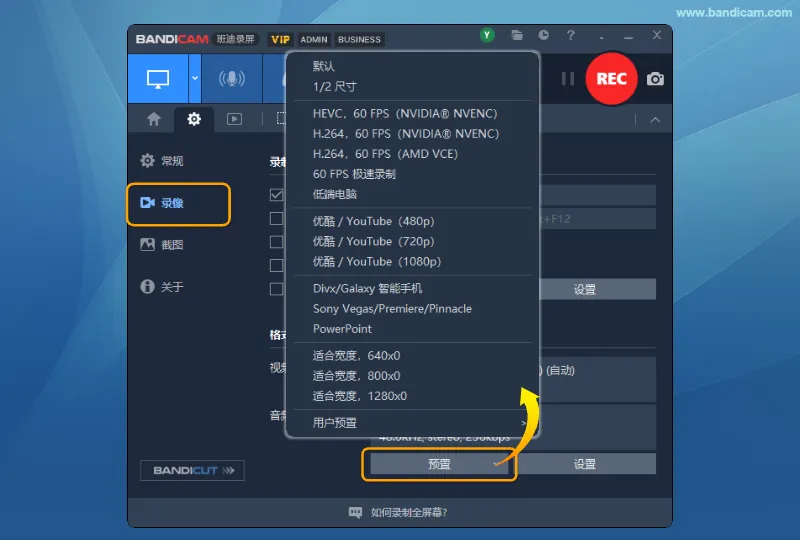Click the bottom 设置 format settings button
Screen dimensions: 800x540
coord(586,464)
